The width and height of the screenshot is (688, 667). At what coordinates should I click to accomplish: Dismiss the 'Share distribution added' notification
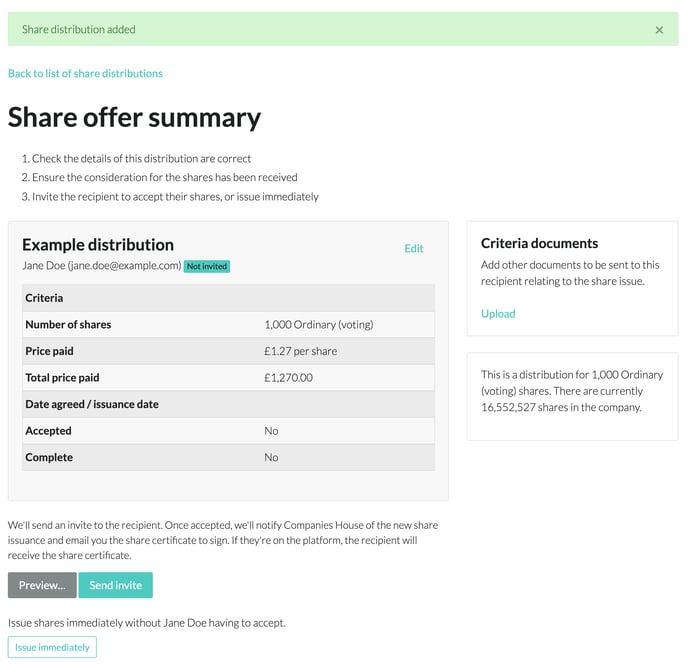[x=659, y=30]
